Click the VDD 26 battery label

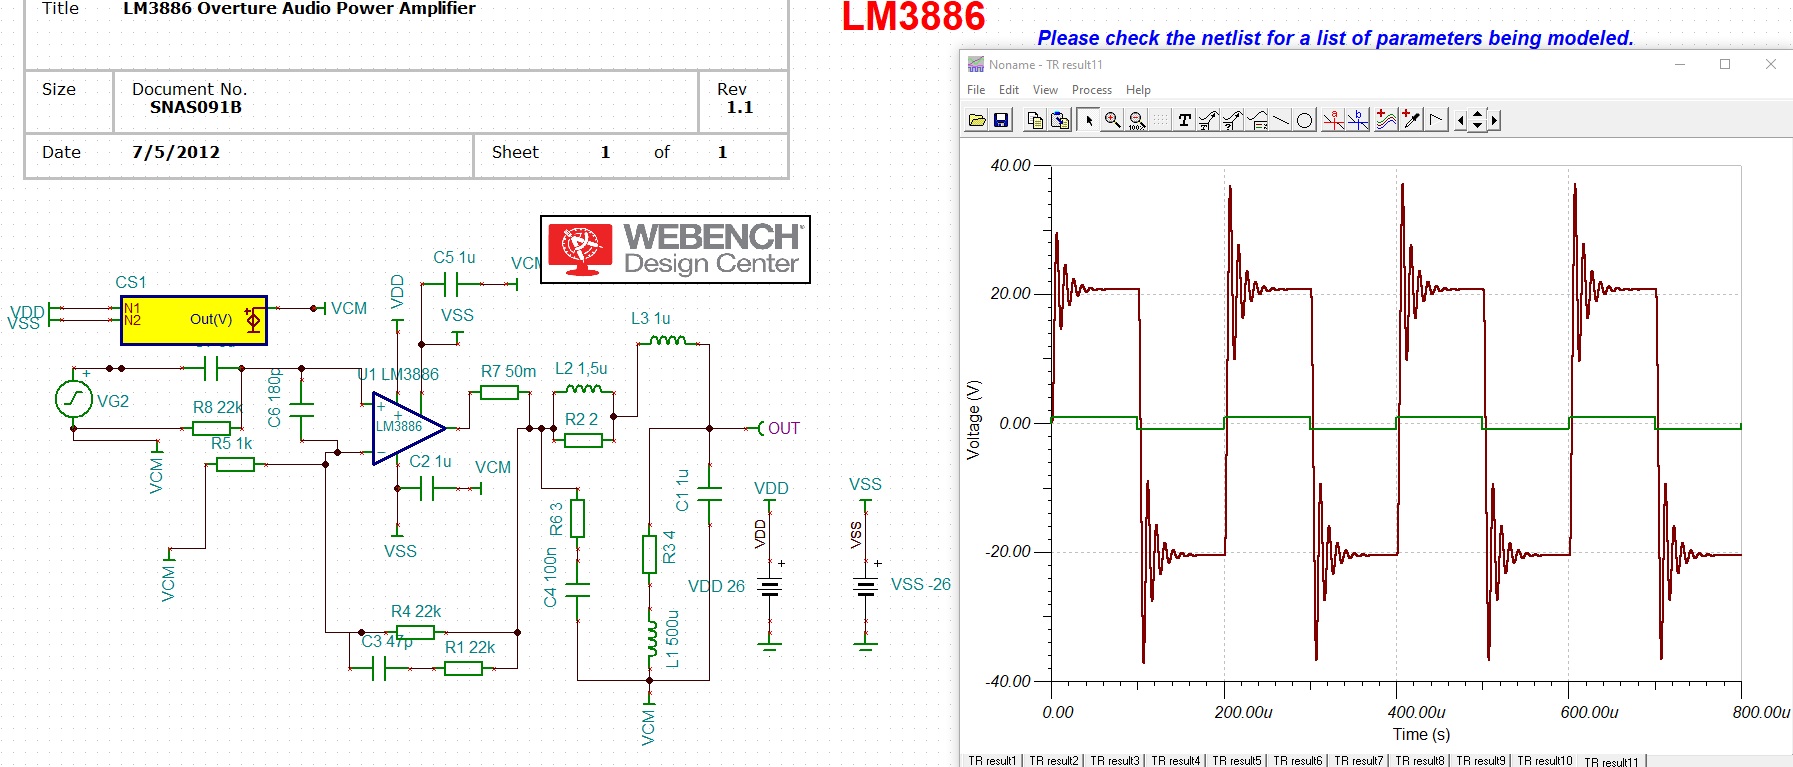(716, 586)
